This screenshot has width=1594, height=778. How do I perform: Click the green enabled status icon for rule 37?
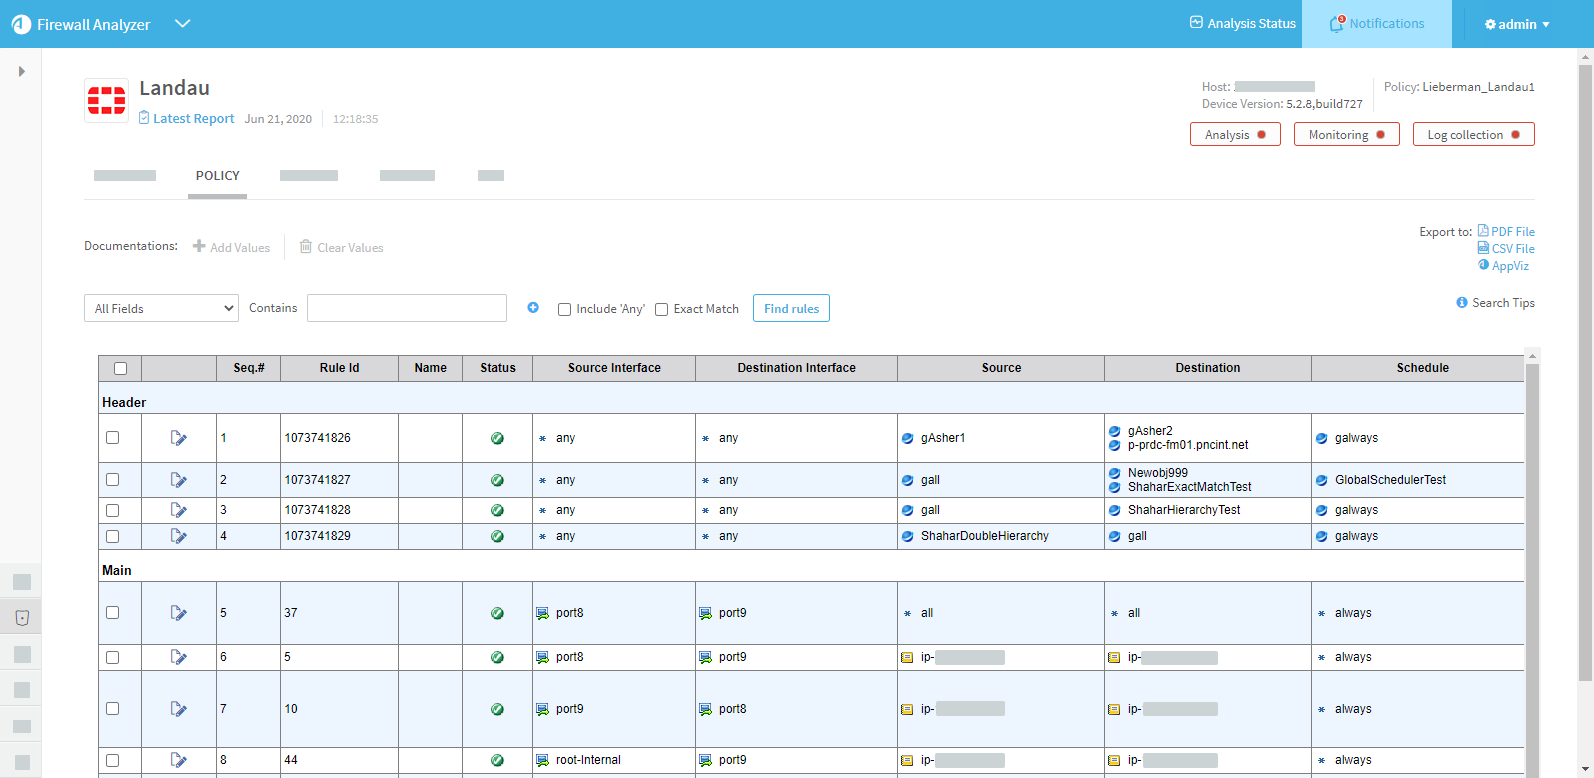497,613
